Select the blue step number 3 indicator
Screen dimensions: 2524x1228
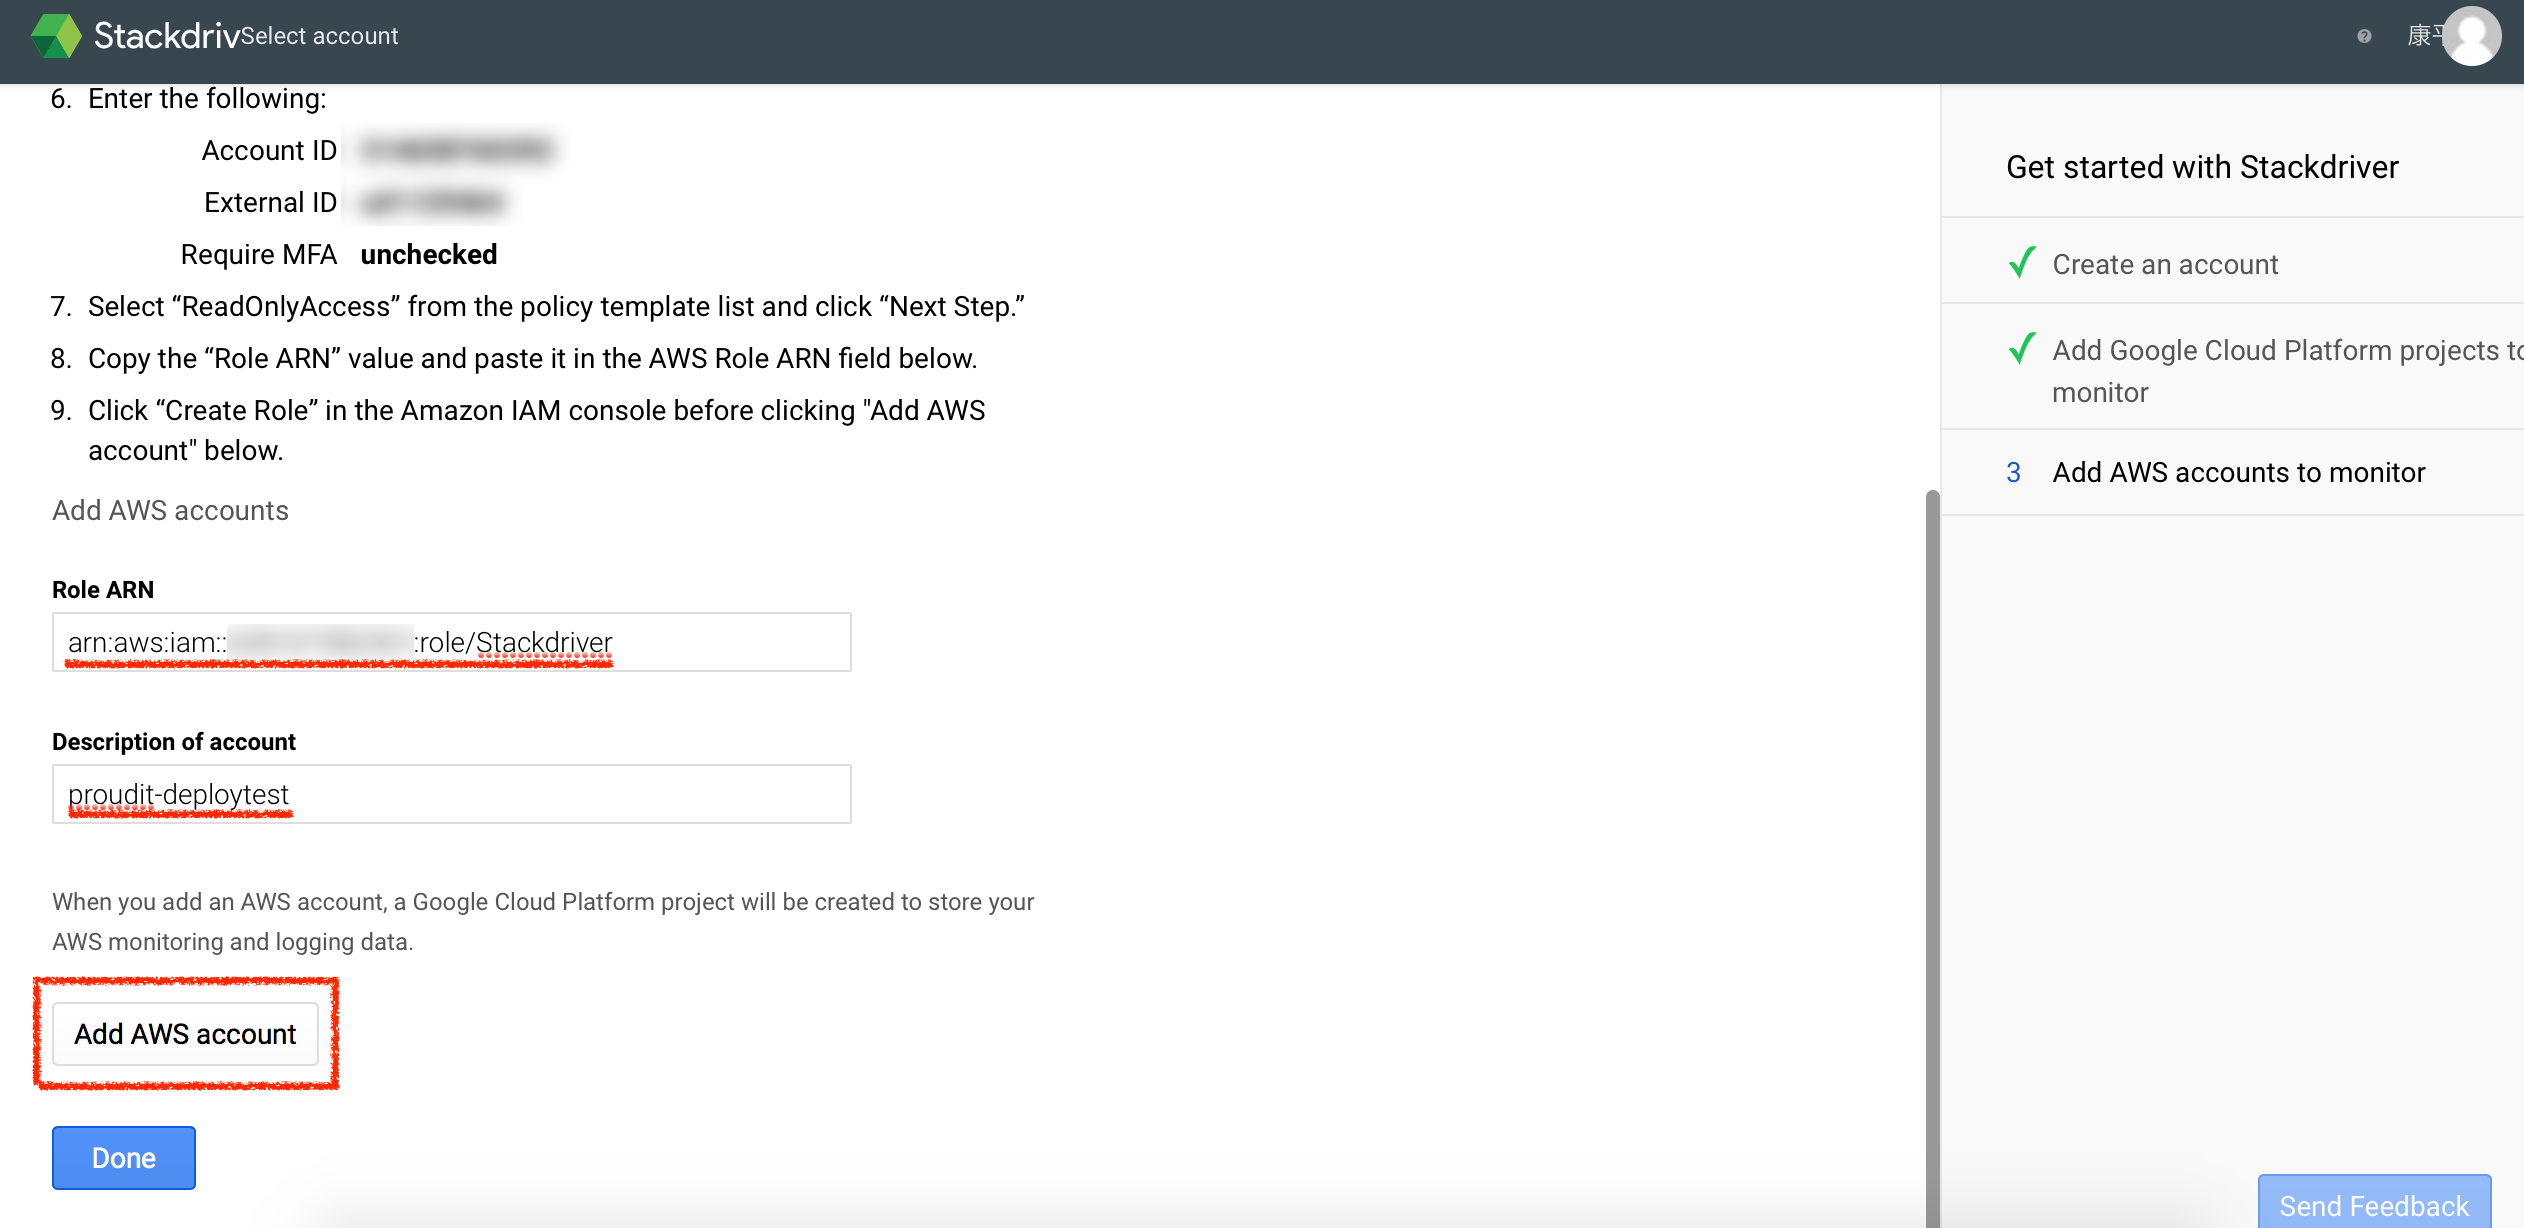point(2014,473)
